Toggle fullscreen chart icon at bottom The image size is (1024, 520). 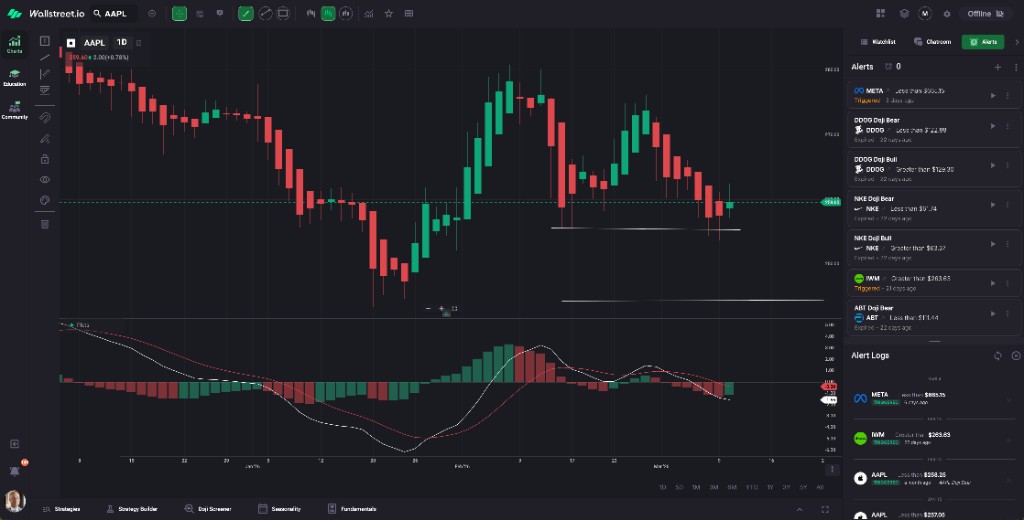[x=825, y=510]
